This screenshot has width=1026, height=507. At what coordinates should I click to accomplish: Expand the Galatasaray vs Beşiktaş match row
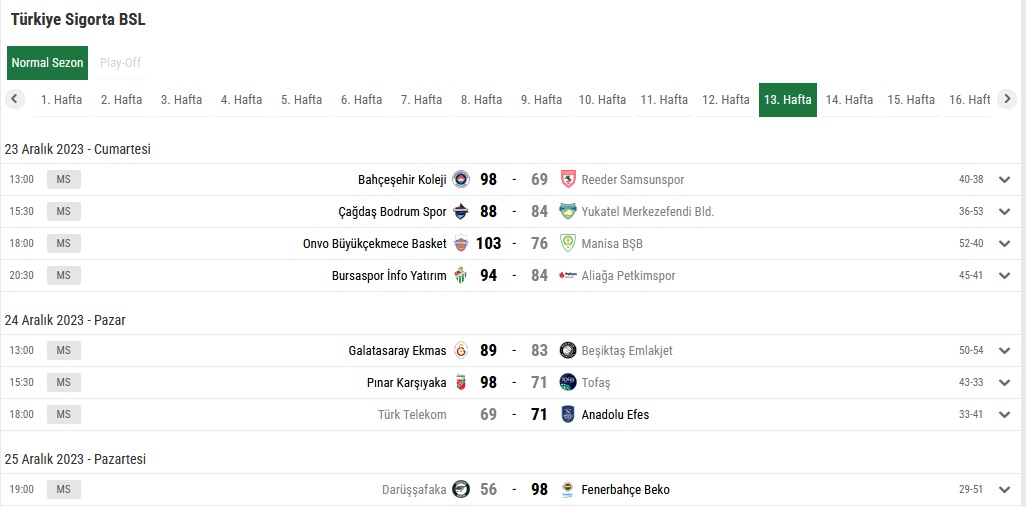1005,351
